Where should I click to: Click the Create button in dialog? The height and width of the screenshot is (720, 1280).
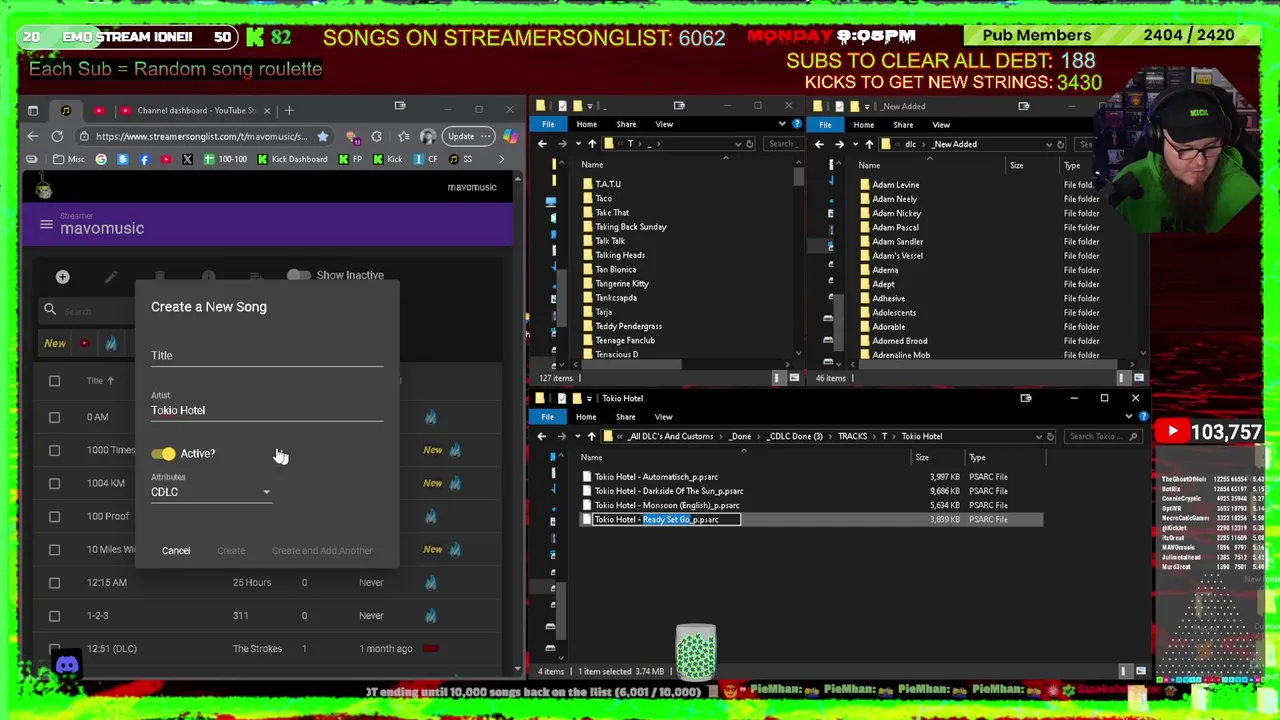click(x=231, y=550)
